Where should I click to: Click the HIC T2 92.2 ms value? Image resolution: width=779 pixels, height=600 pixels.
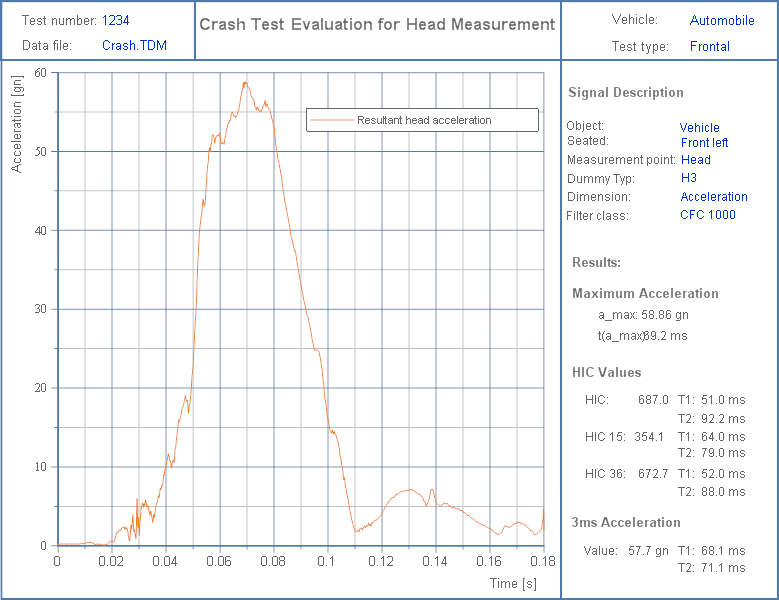tap(723, 419)
